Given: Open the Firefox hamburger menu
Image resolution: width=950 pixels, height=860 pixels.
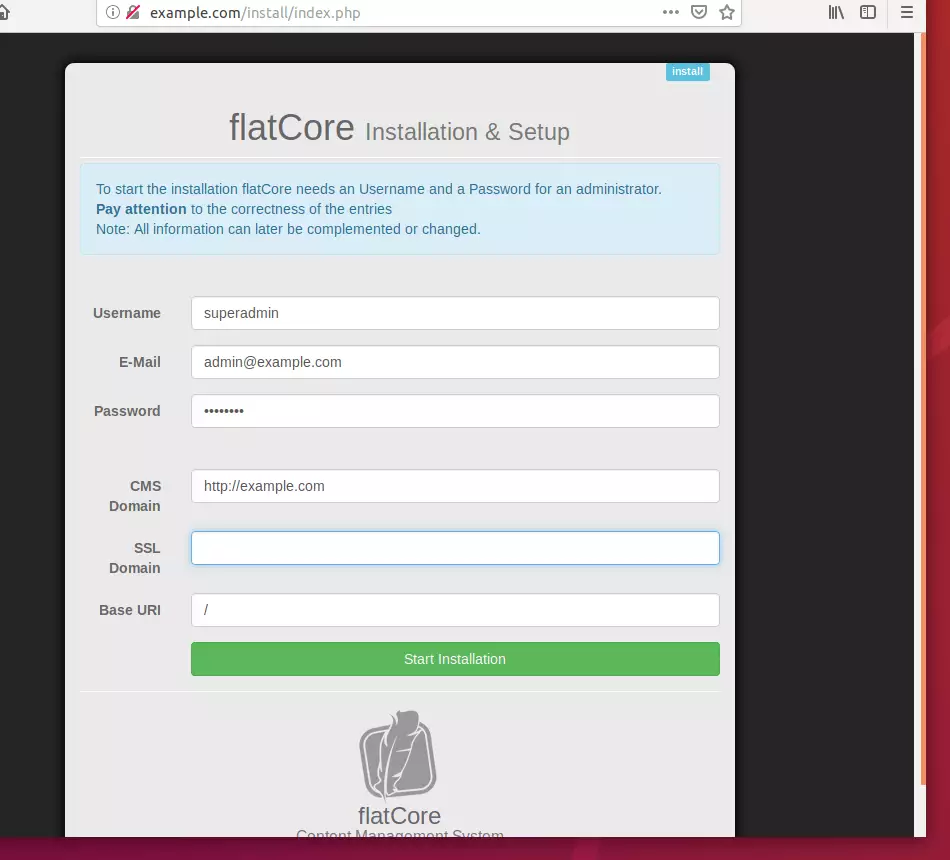Looking at the screenshot, I should [x=907, y=12].
